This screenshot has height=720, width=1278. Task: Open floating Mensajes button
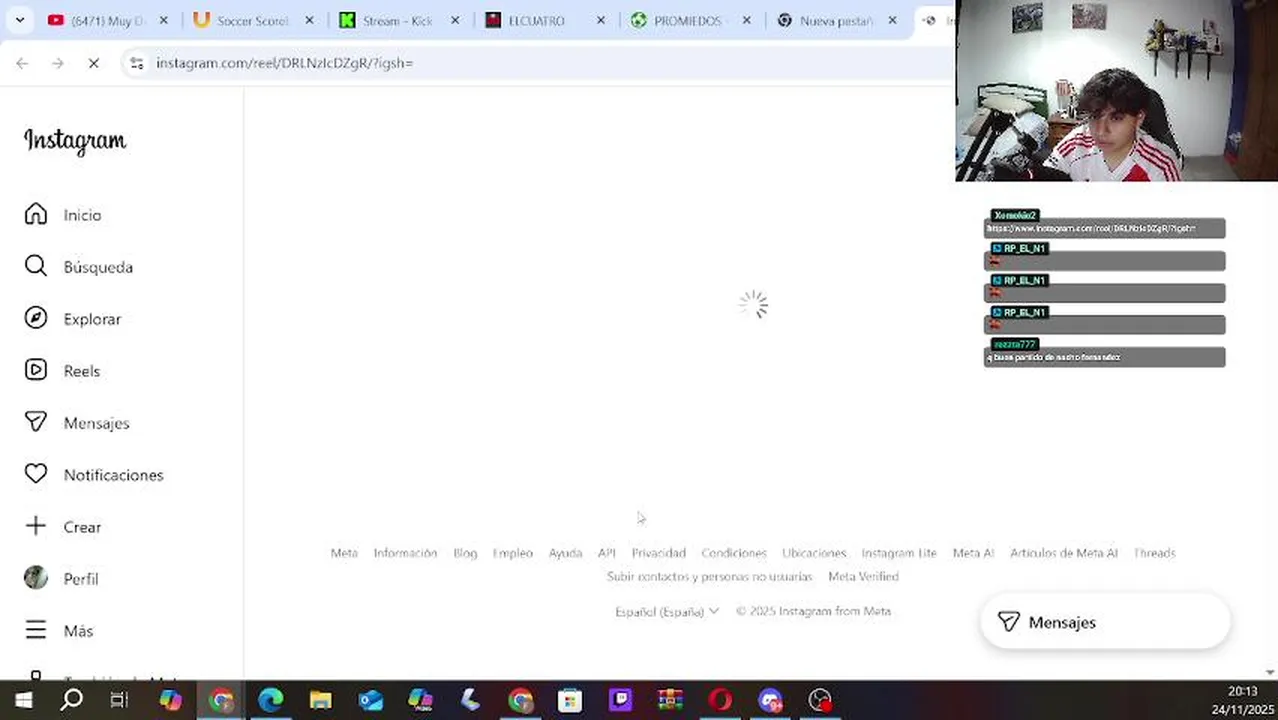click(x=1105, y=622)
